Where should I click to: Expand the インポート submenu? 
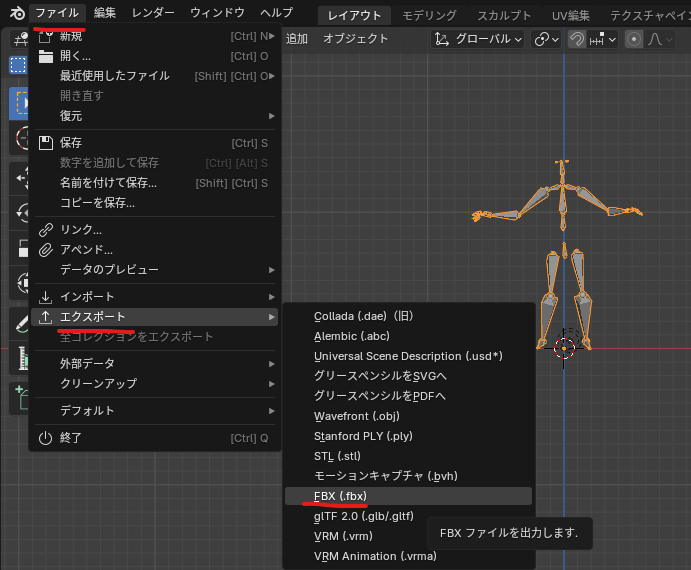pyautogui.click(x=155, y=297)
